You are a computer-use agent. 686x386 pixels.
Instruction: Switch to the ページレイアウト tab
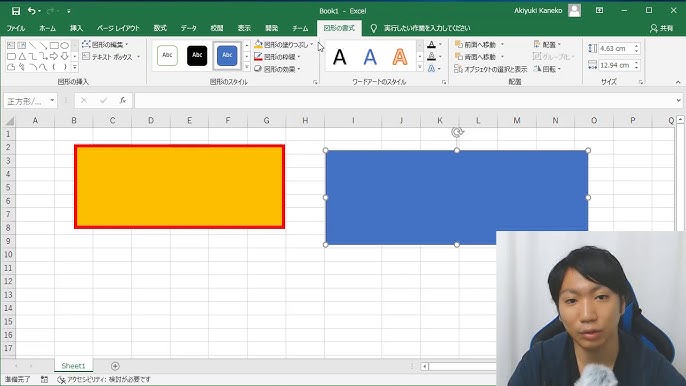coord(118,28)
